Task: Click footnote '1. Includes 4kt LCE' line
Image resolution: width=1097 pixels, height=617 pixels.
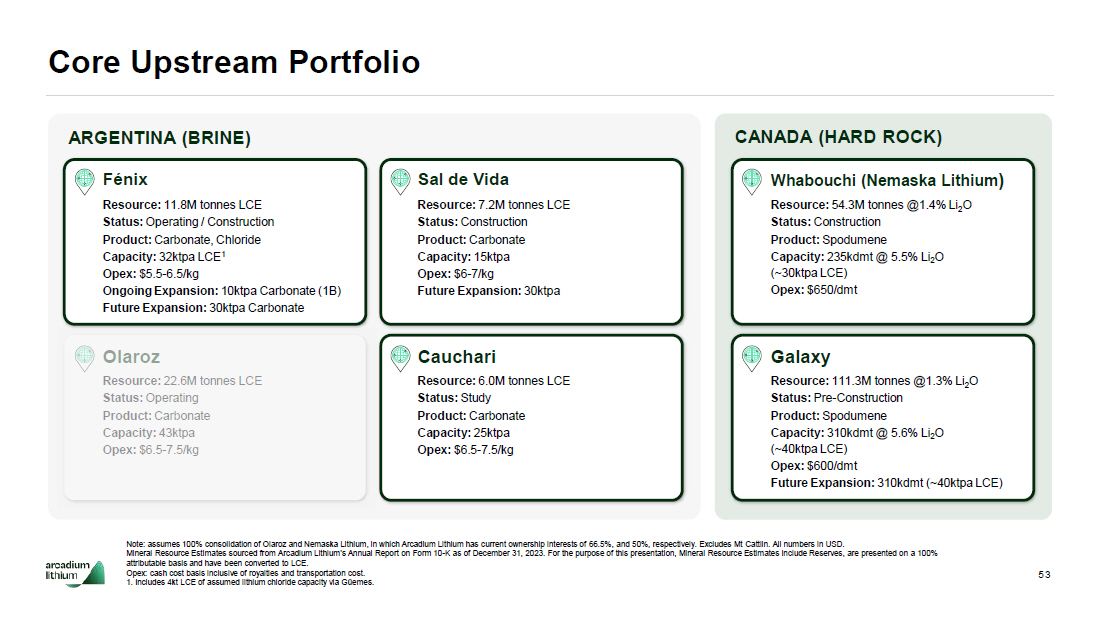Action: 250,582
